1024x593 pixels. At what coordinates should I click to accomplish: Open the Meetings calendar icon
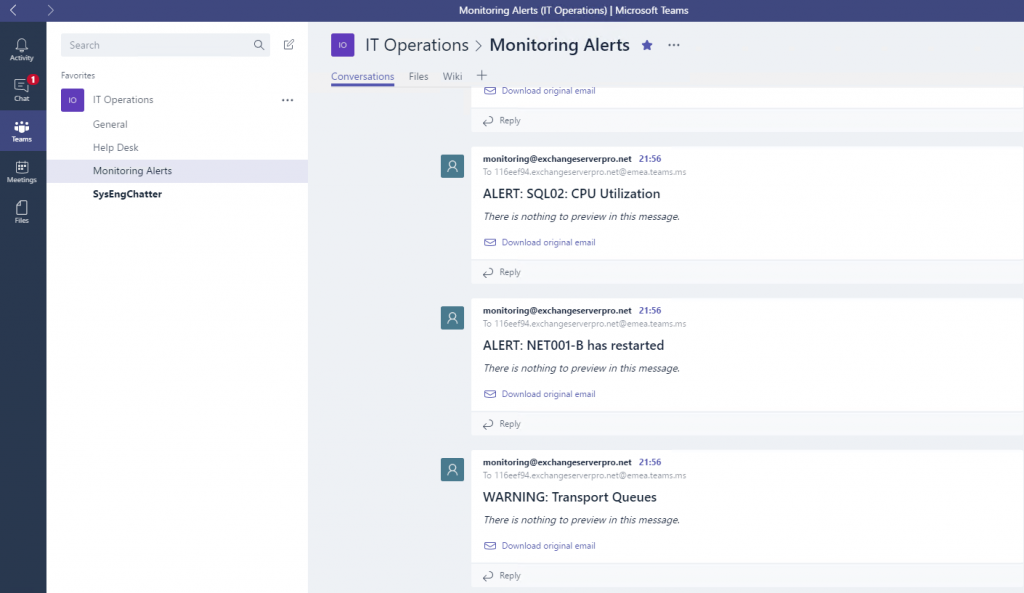click(x=21, y=172)
